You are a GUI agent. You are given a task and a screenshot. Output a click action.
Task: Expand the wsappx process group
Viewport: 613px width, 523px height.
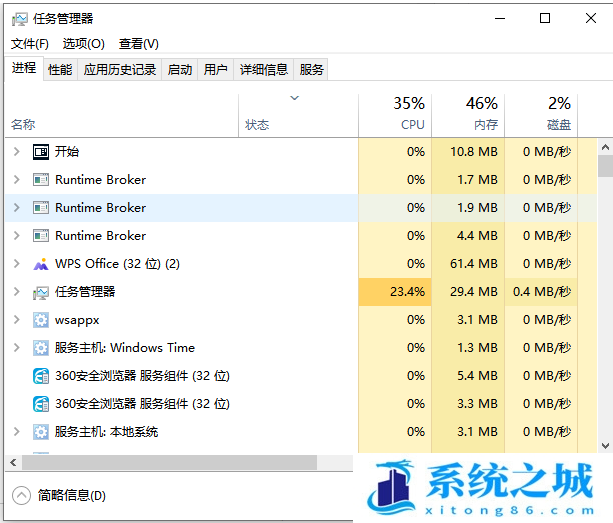[16, 320]
